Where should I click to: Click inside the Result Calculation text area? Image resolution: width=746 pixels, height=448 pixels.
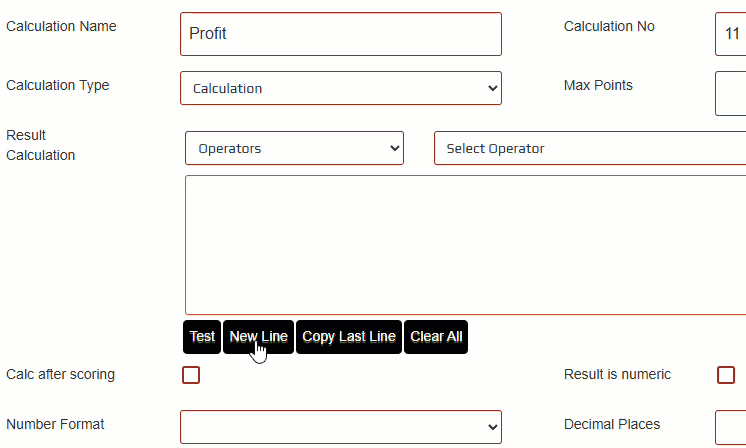click(465, 245)
